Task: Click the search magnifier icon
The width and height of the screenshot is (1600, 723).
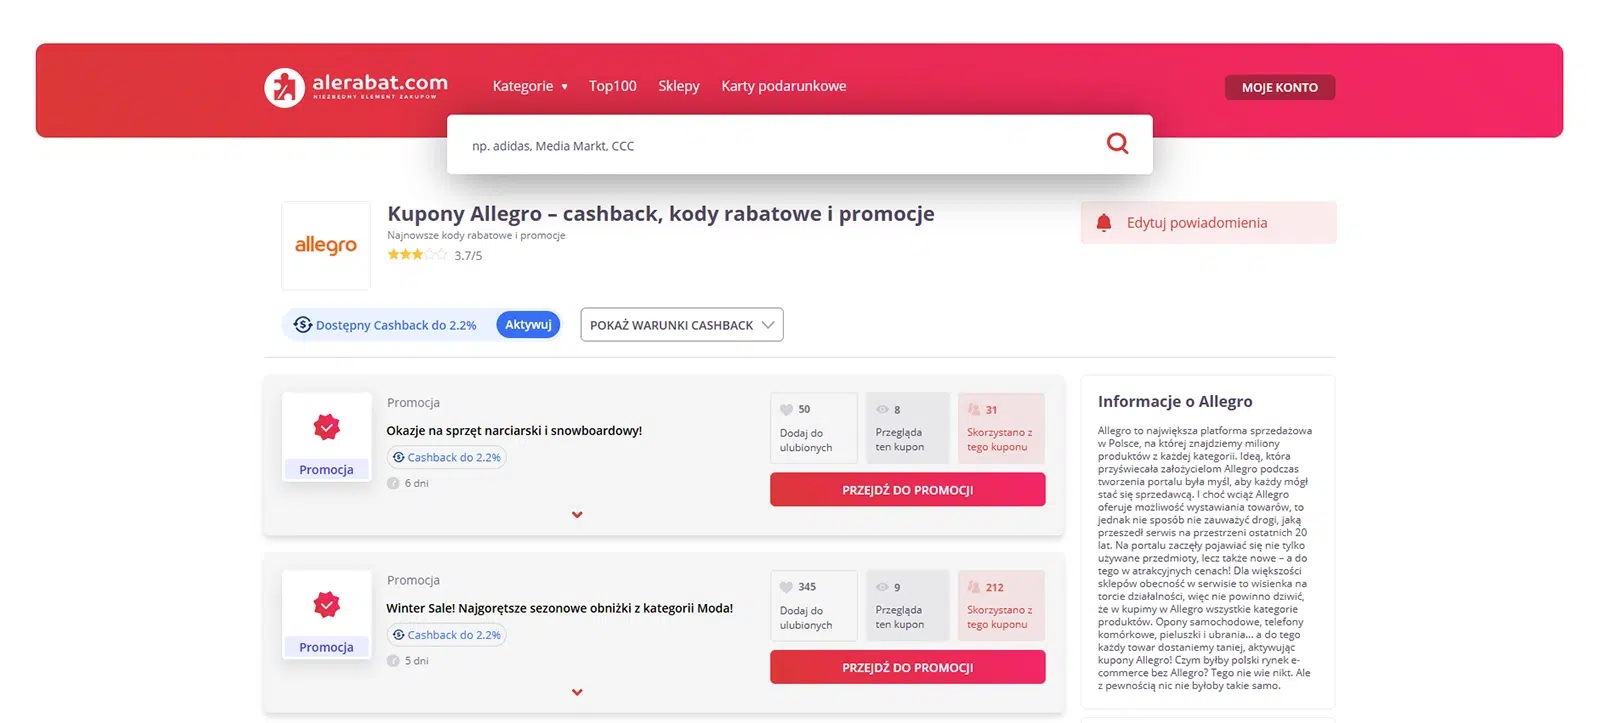Action: point(1117,144)
